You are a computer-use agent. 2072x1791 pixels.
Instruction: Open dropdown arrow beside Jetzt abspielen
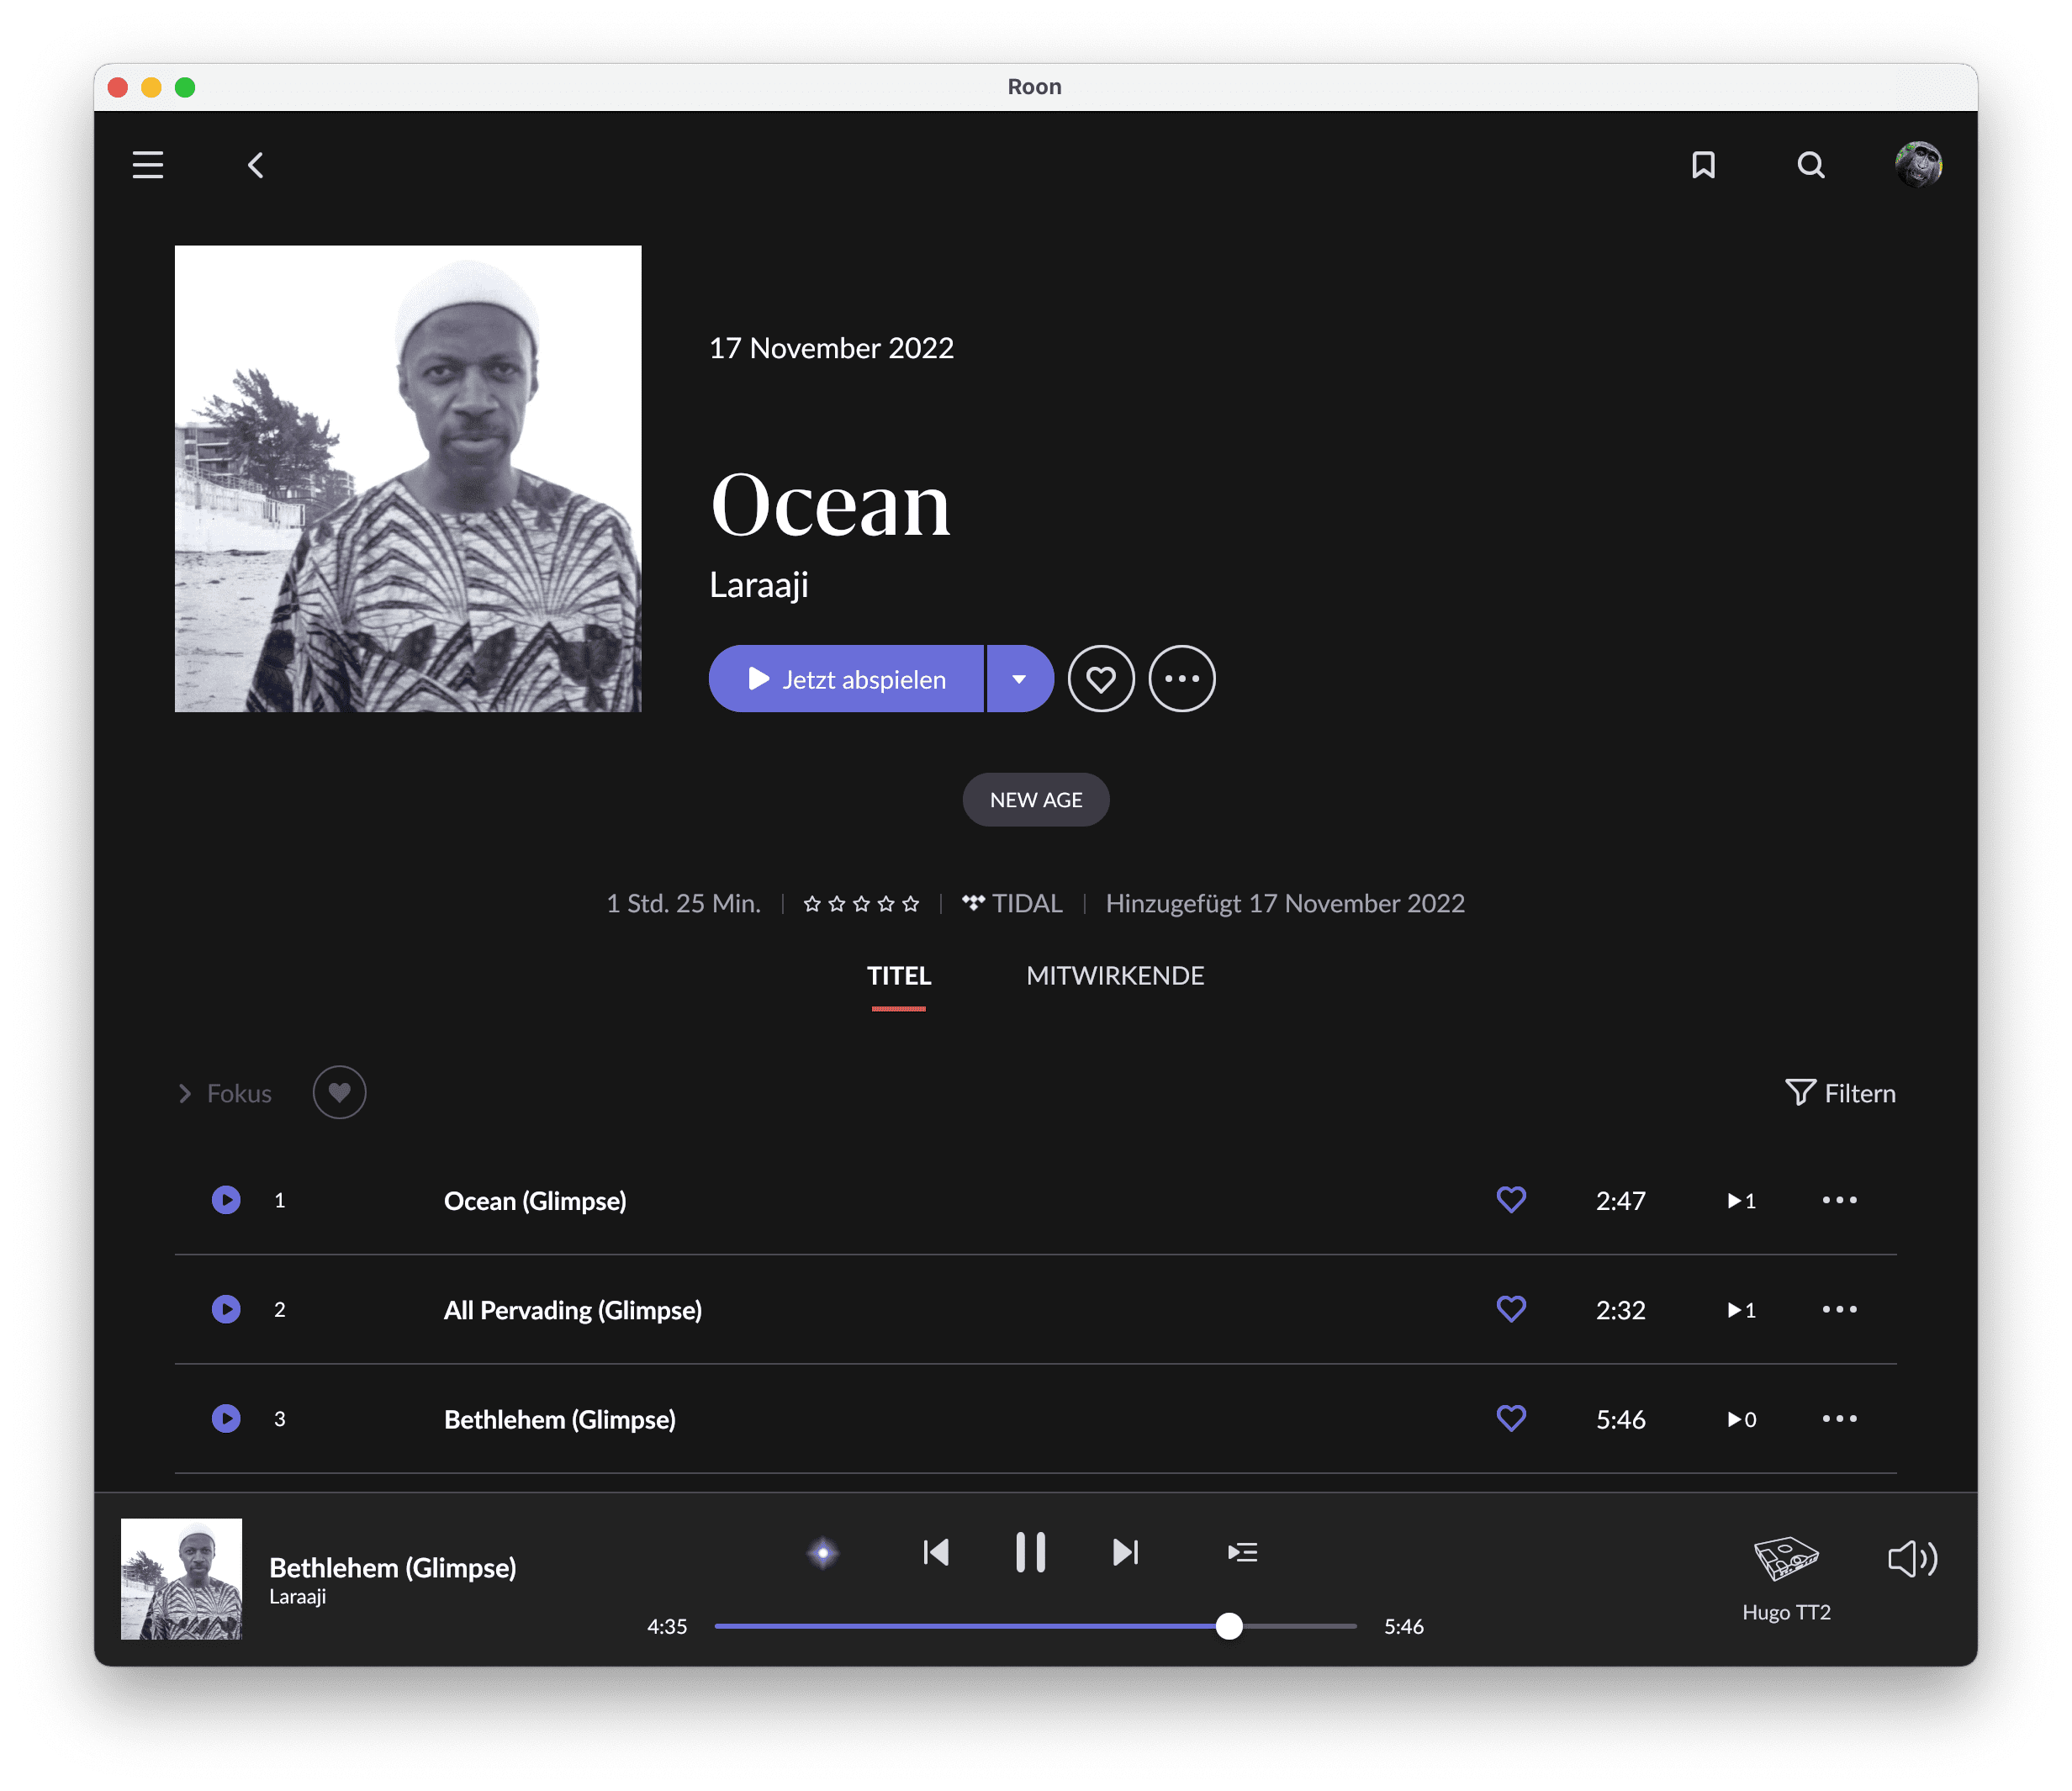(1019, 679)
